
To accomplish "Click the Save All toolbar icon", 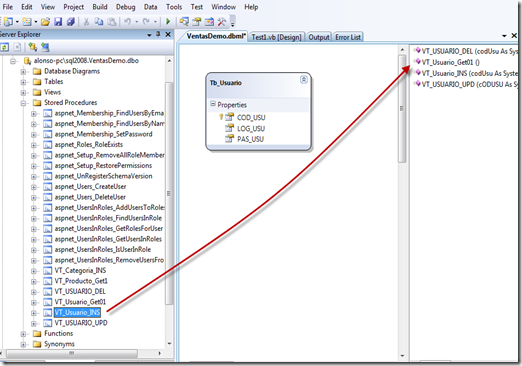I will pos(71,22).
